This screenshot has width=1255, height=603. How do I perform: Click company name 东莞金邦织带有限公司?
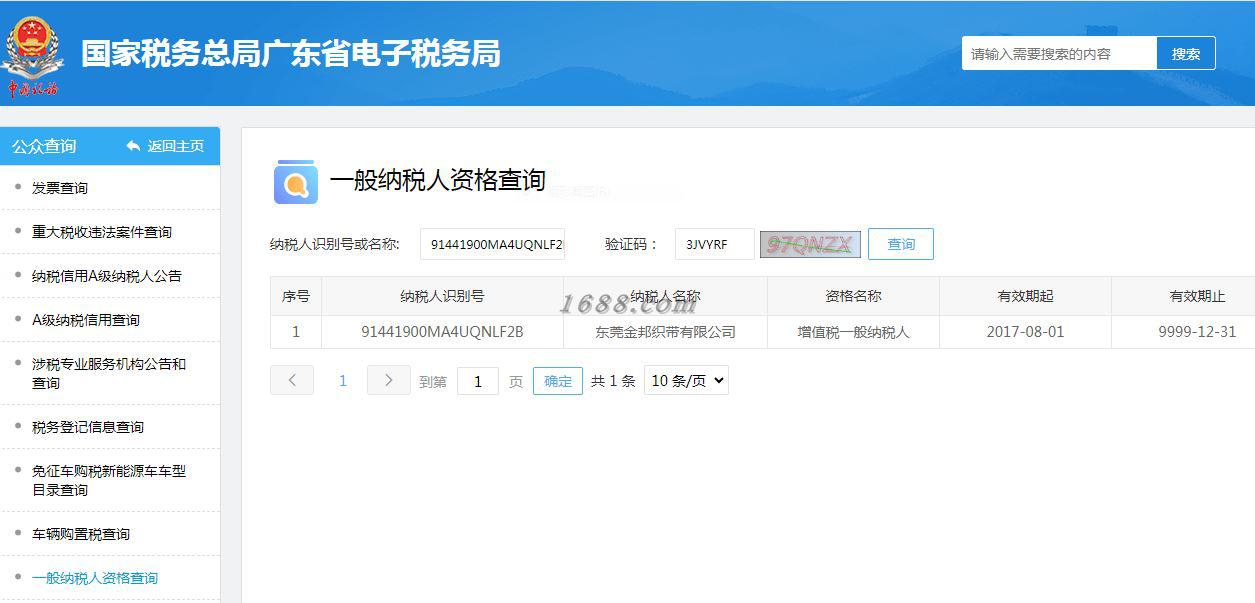pos(665,332)
